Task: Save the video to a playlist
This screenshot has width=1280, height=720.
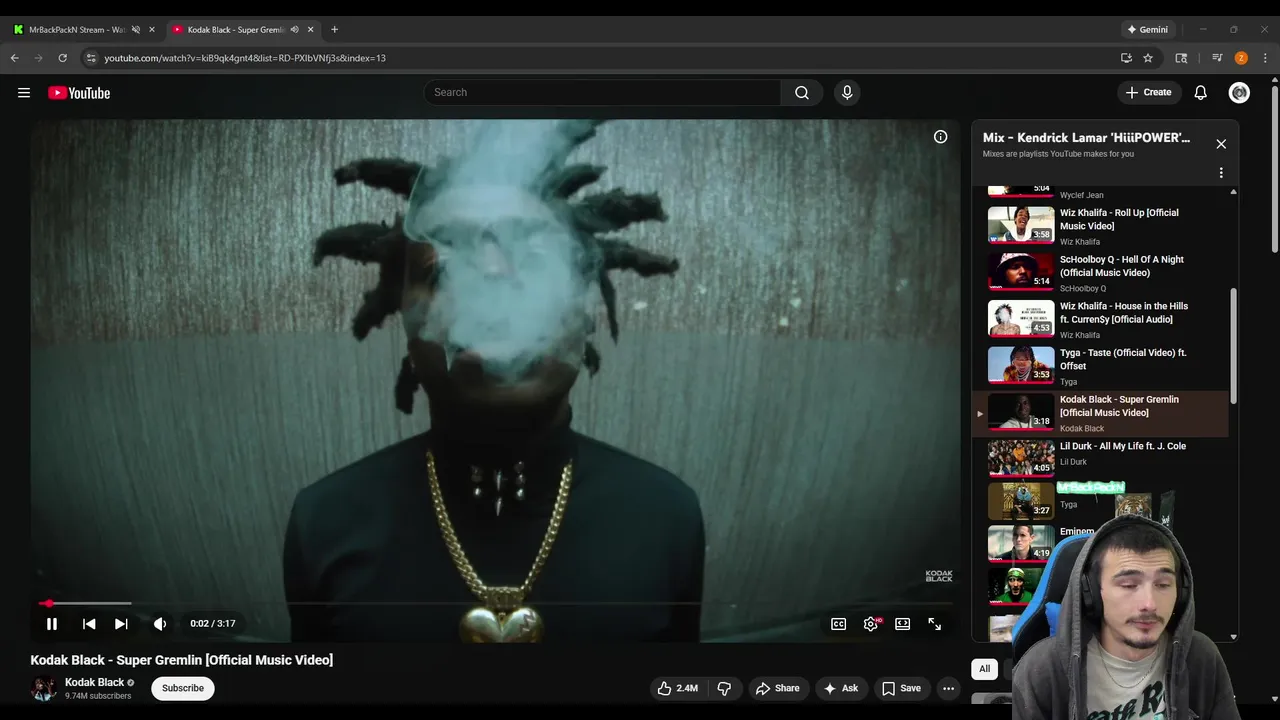Action: click(x=901, y=688)
